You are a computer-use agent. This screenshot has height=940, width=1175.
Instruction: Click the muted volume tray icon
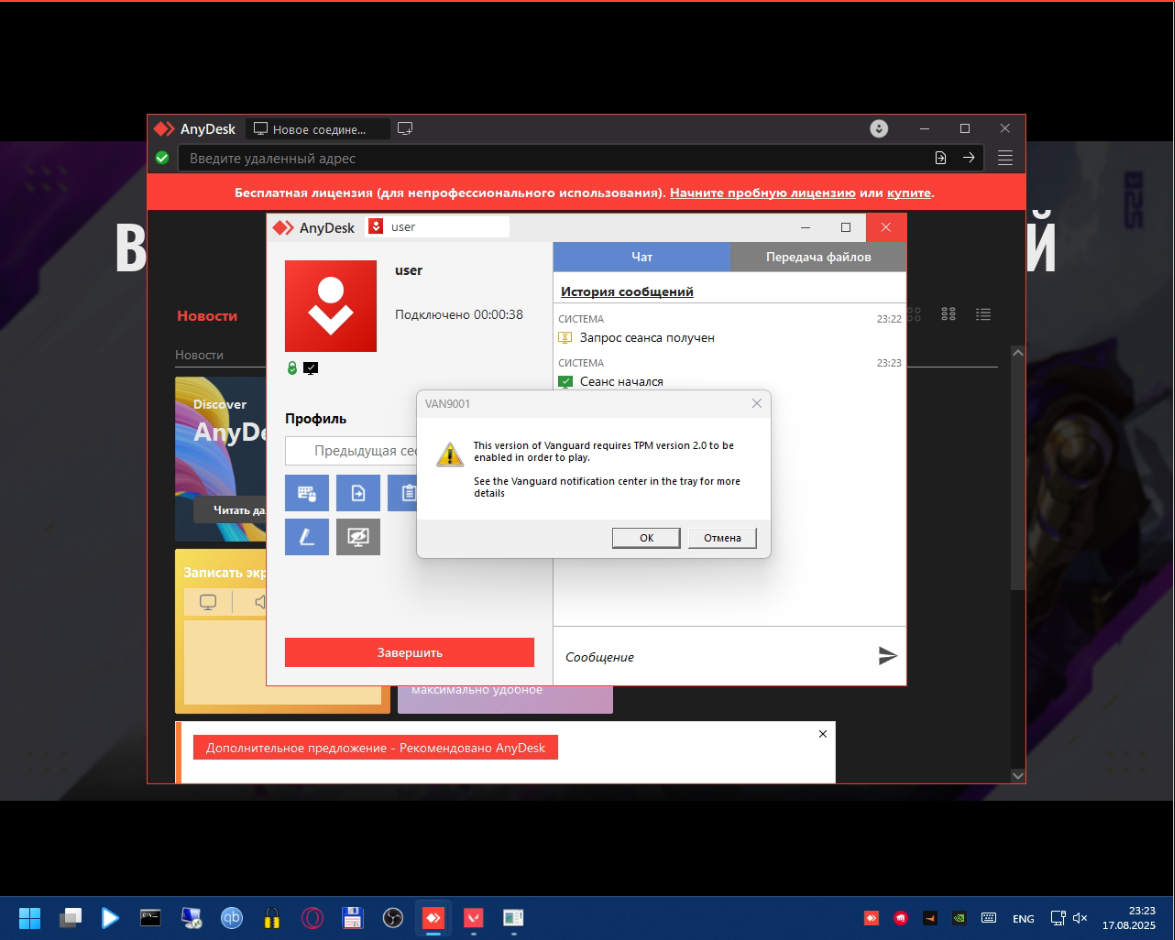1080,918
